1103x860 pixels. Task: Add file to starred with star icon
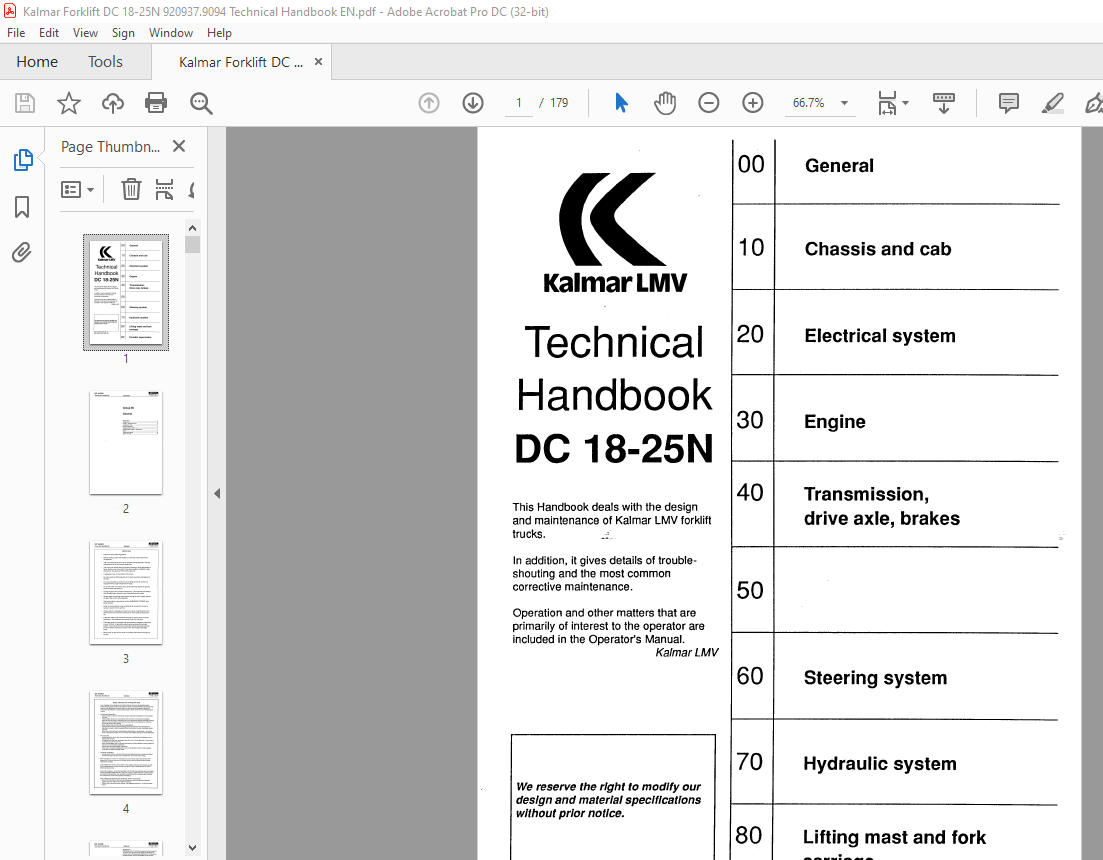tap(69, 103)
